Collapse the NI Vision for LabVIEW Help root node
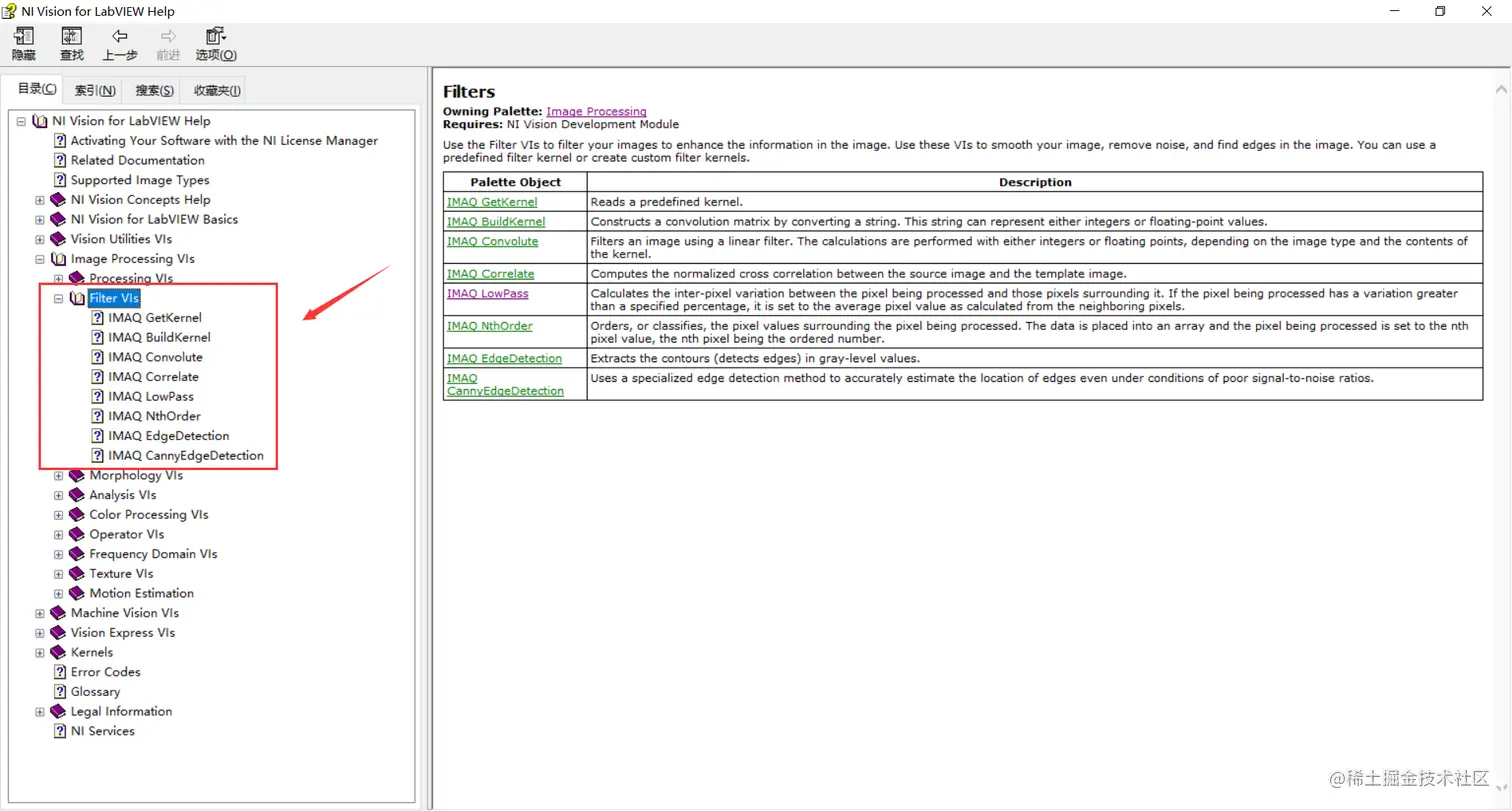This screenshot has height=811, width=1512. (x=21, y=121)
